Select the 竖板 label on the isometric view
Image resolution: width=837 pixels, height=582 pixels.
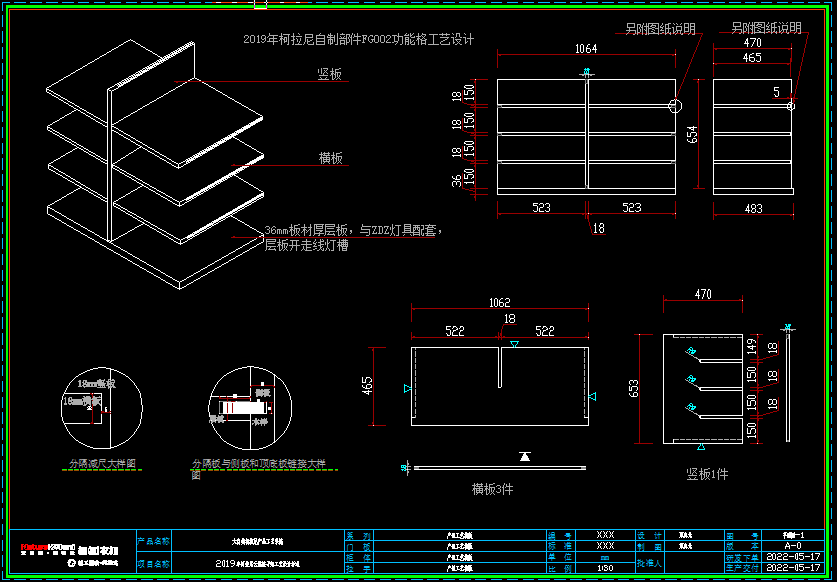tap(330, 75)
